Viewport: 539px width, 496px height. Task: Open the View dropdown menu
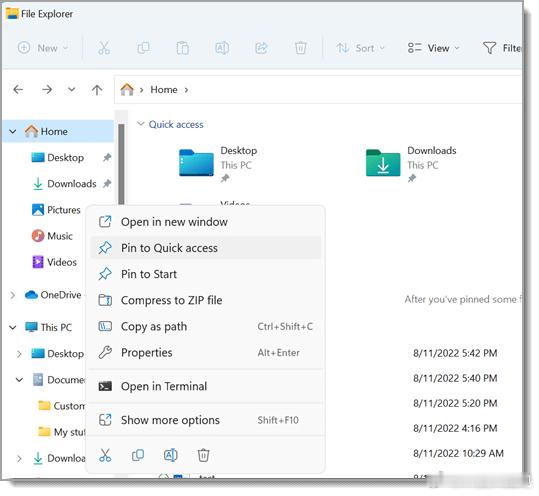click(434, 48)
